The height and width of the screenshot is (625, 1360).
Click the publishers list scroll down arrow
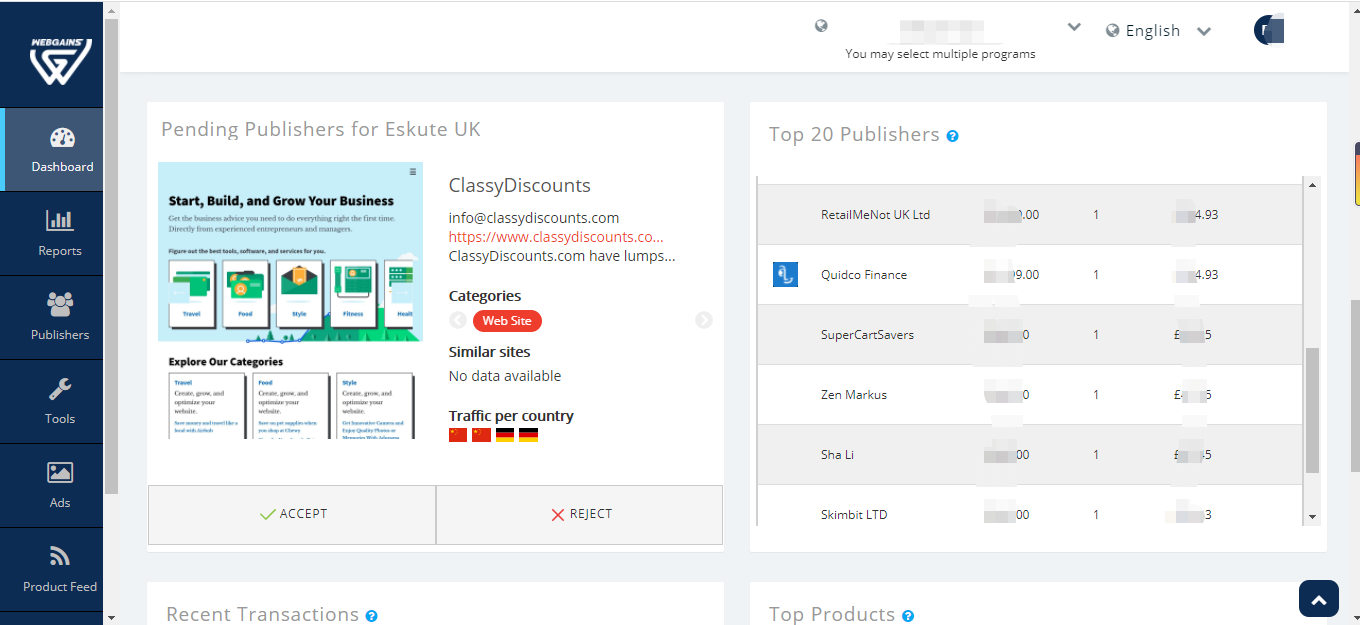[1313, 517]
